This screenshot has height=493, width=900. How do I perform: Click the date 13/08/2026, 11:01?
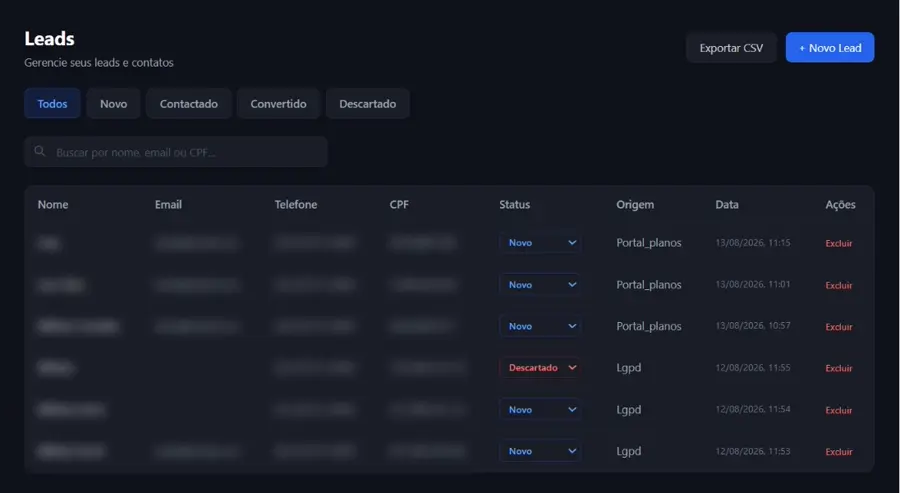pos(752,284)
